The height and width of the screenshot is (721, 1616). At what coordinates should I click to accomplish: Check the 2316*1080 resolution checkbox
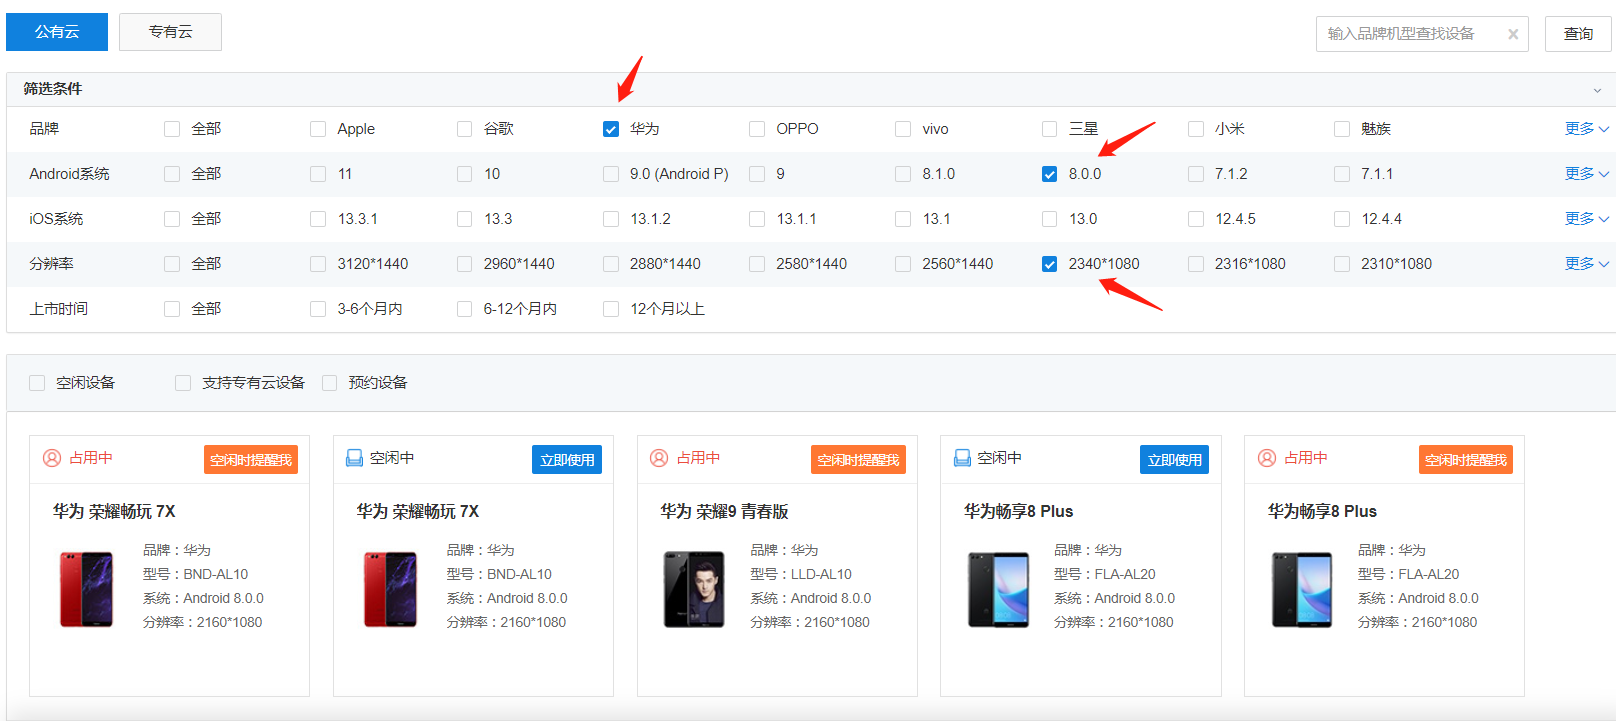coord(1196,264)
